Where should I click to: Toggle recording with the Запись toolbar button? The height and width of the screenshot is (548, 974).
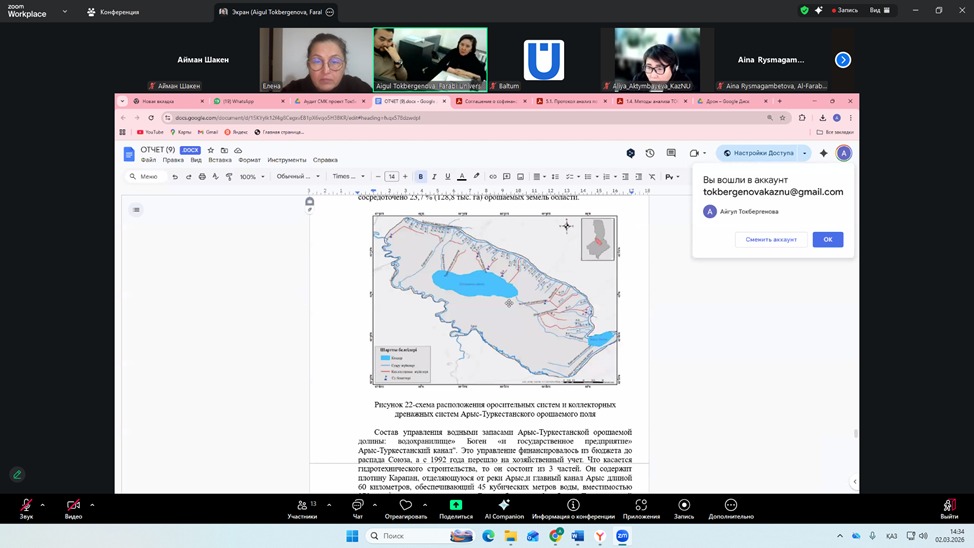(x=684, y=506)
